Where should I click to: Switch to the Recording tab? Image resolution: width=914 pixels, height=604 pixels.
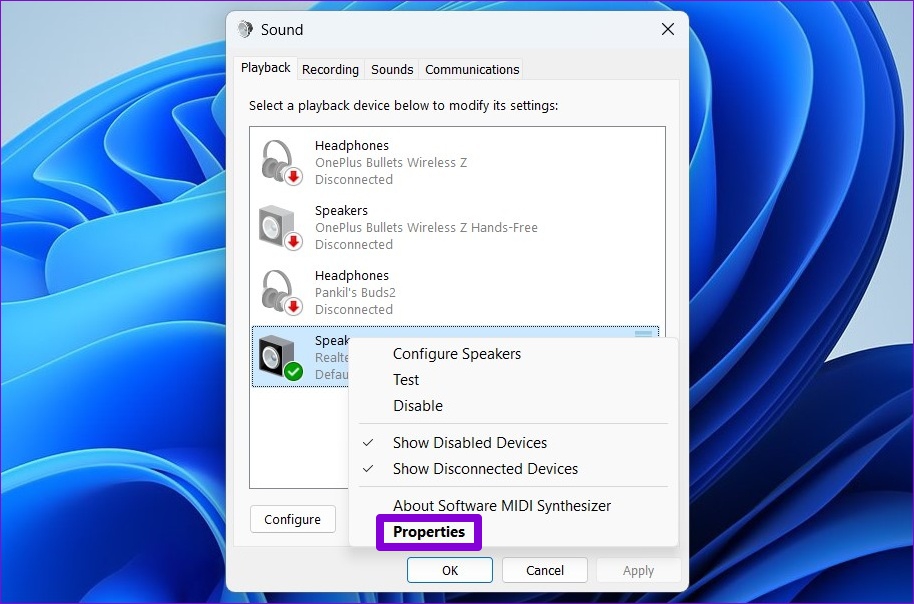click(x=330, y=69)
